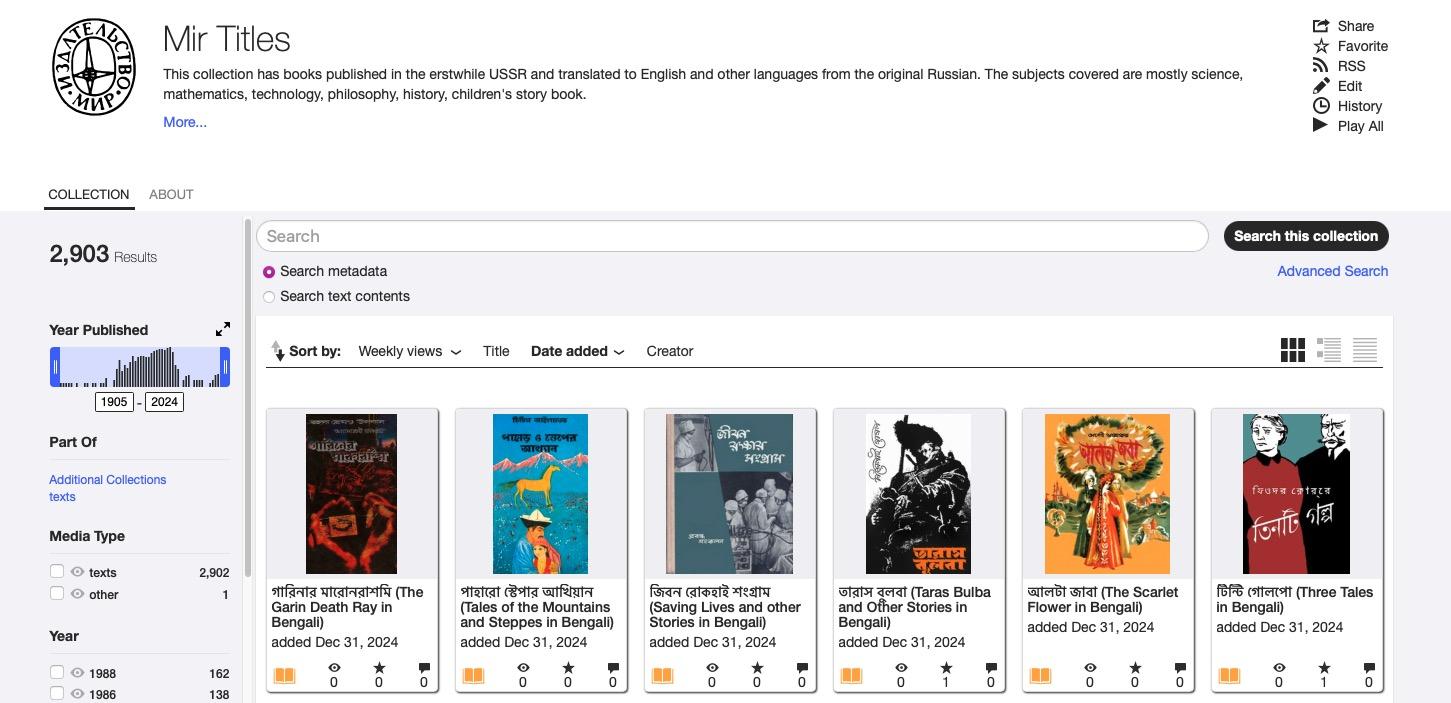Toggle the eye icon next to other
Viewport: 1451px width, 703px height.
pyautogui.click(x=77, y=594)
